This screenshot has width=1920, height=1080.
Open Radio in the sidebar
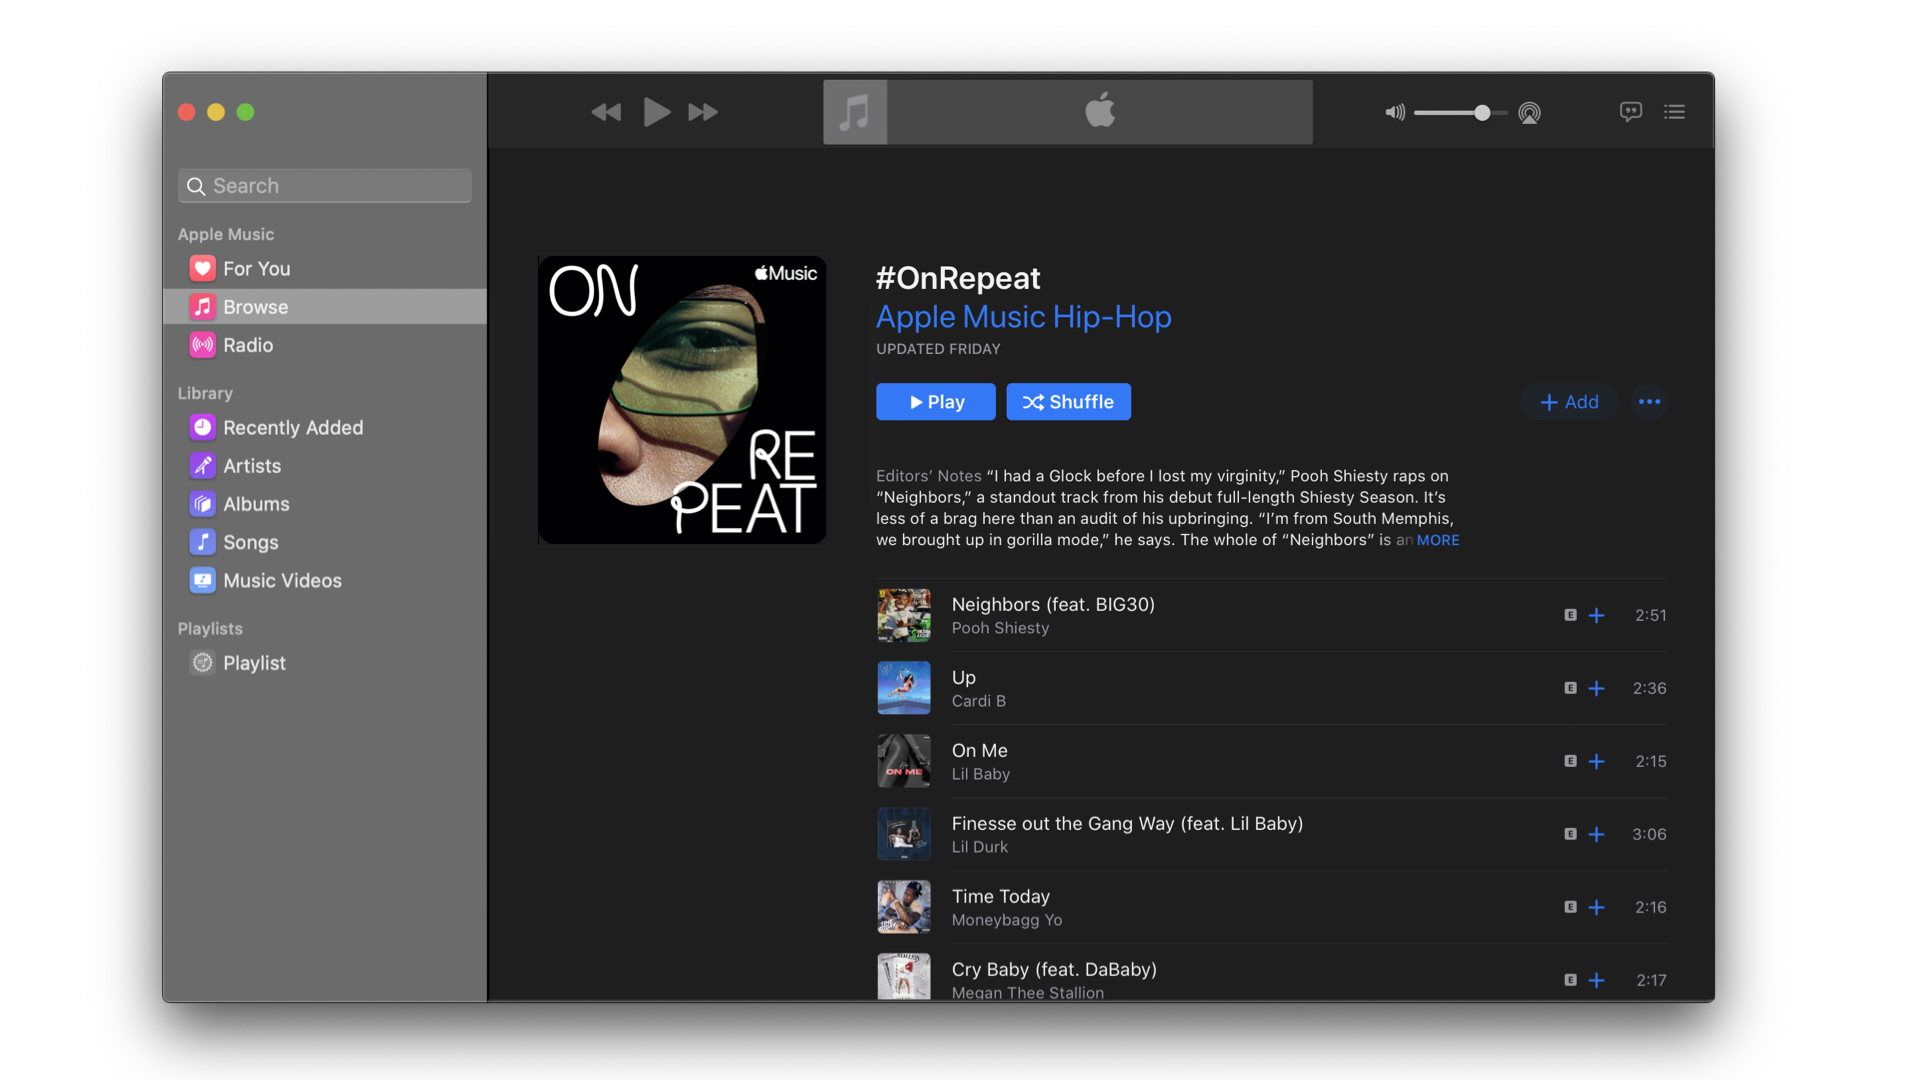click(x=248, y=345)
